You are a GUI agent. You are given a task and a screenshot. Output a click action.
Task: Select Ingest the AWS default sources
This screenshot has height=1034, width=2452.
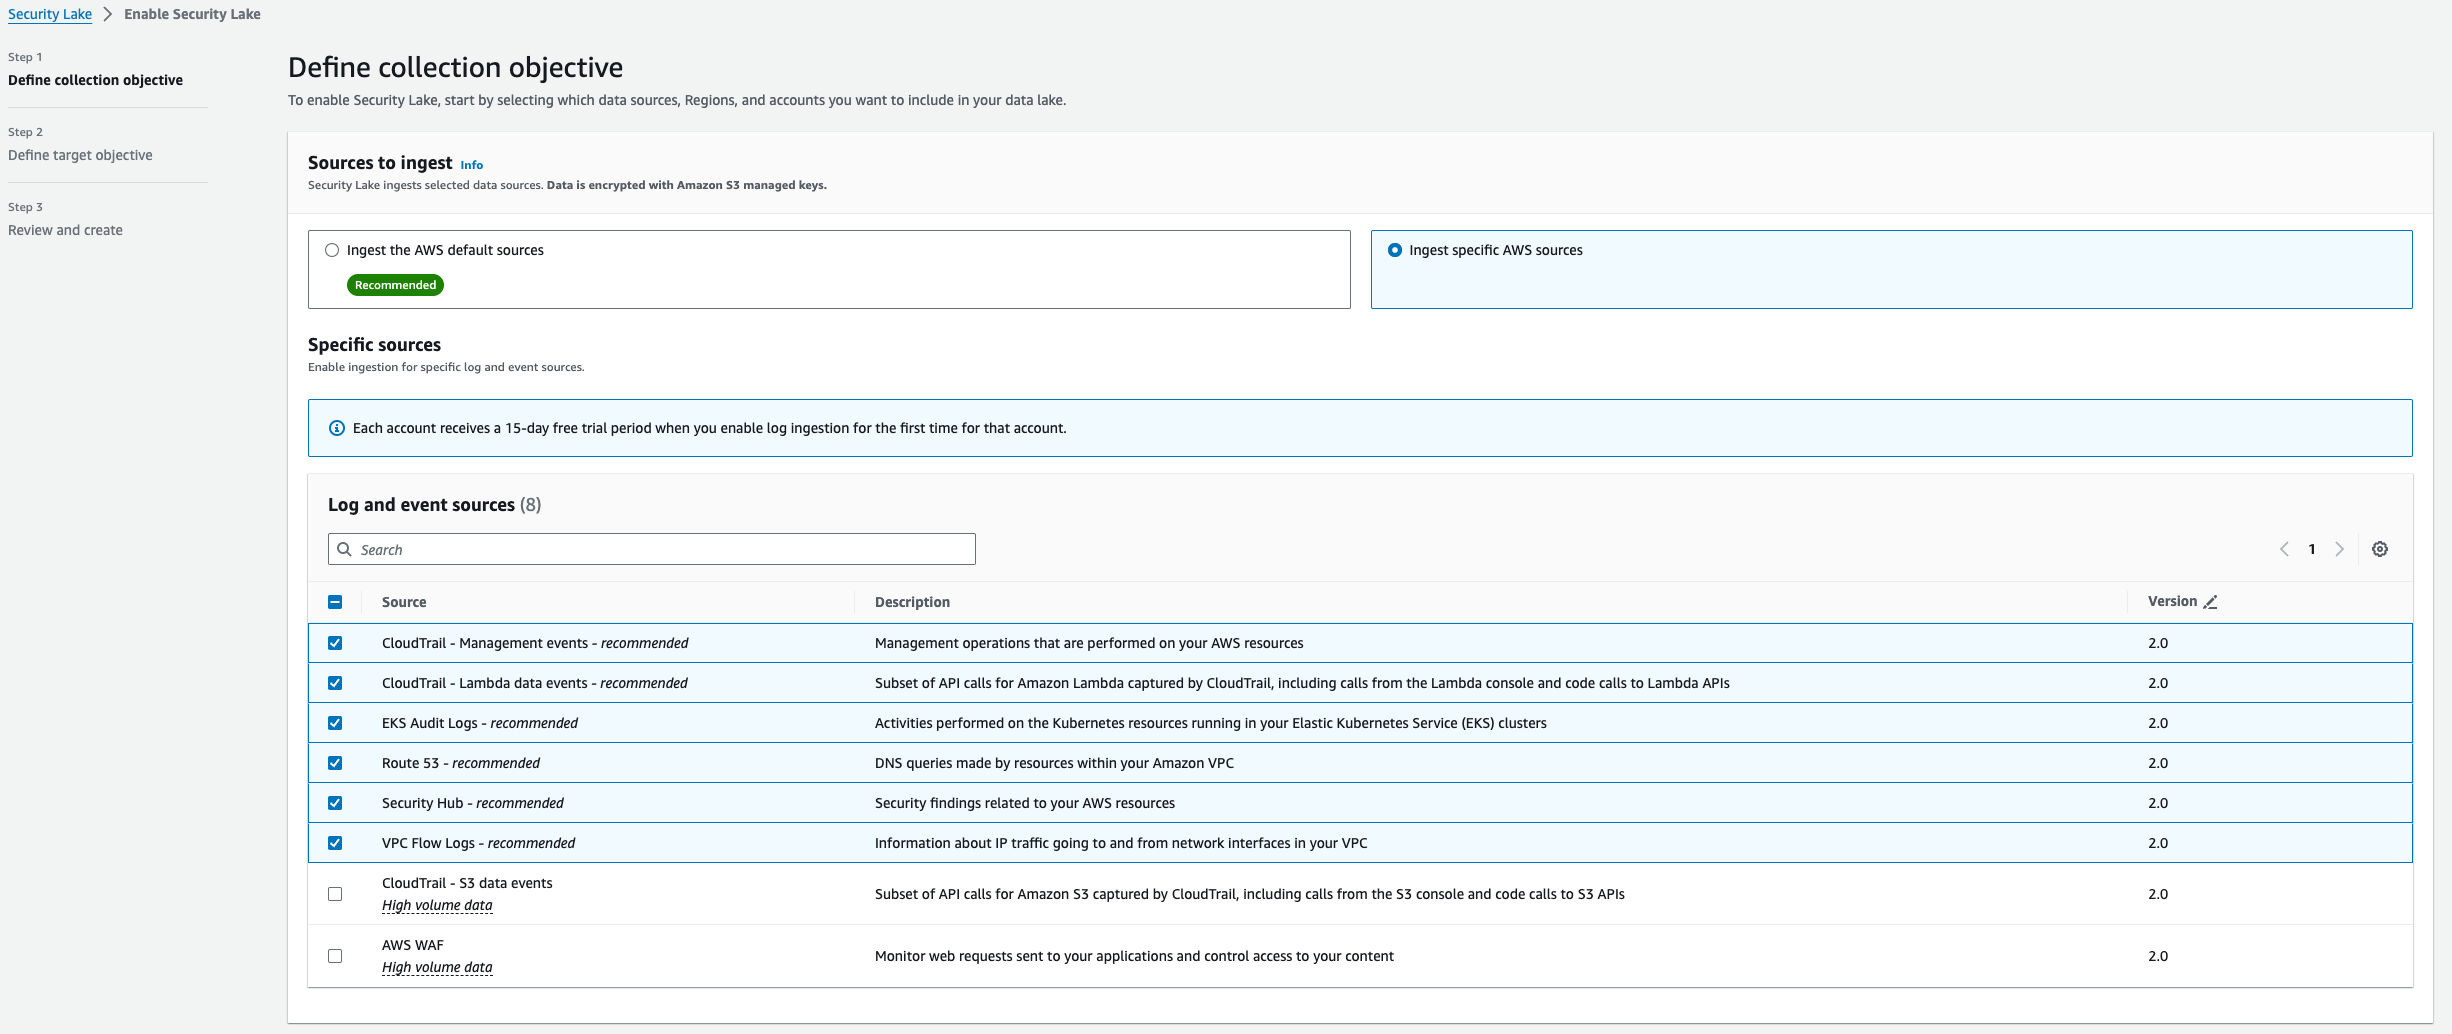click(x=332, y=250)
